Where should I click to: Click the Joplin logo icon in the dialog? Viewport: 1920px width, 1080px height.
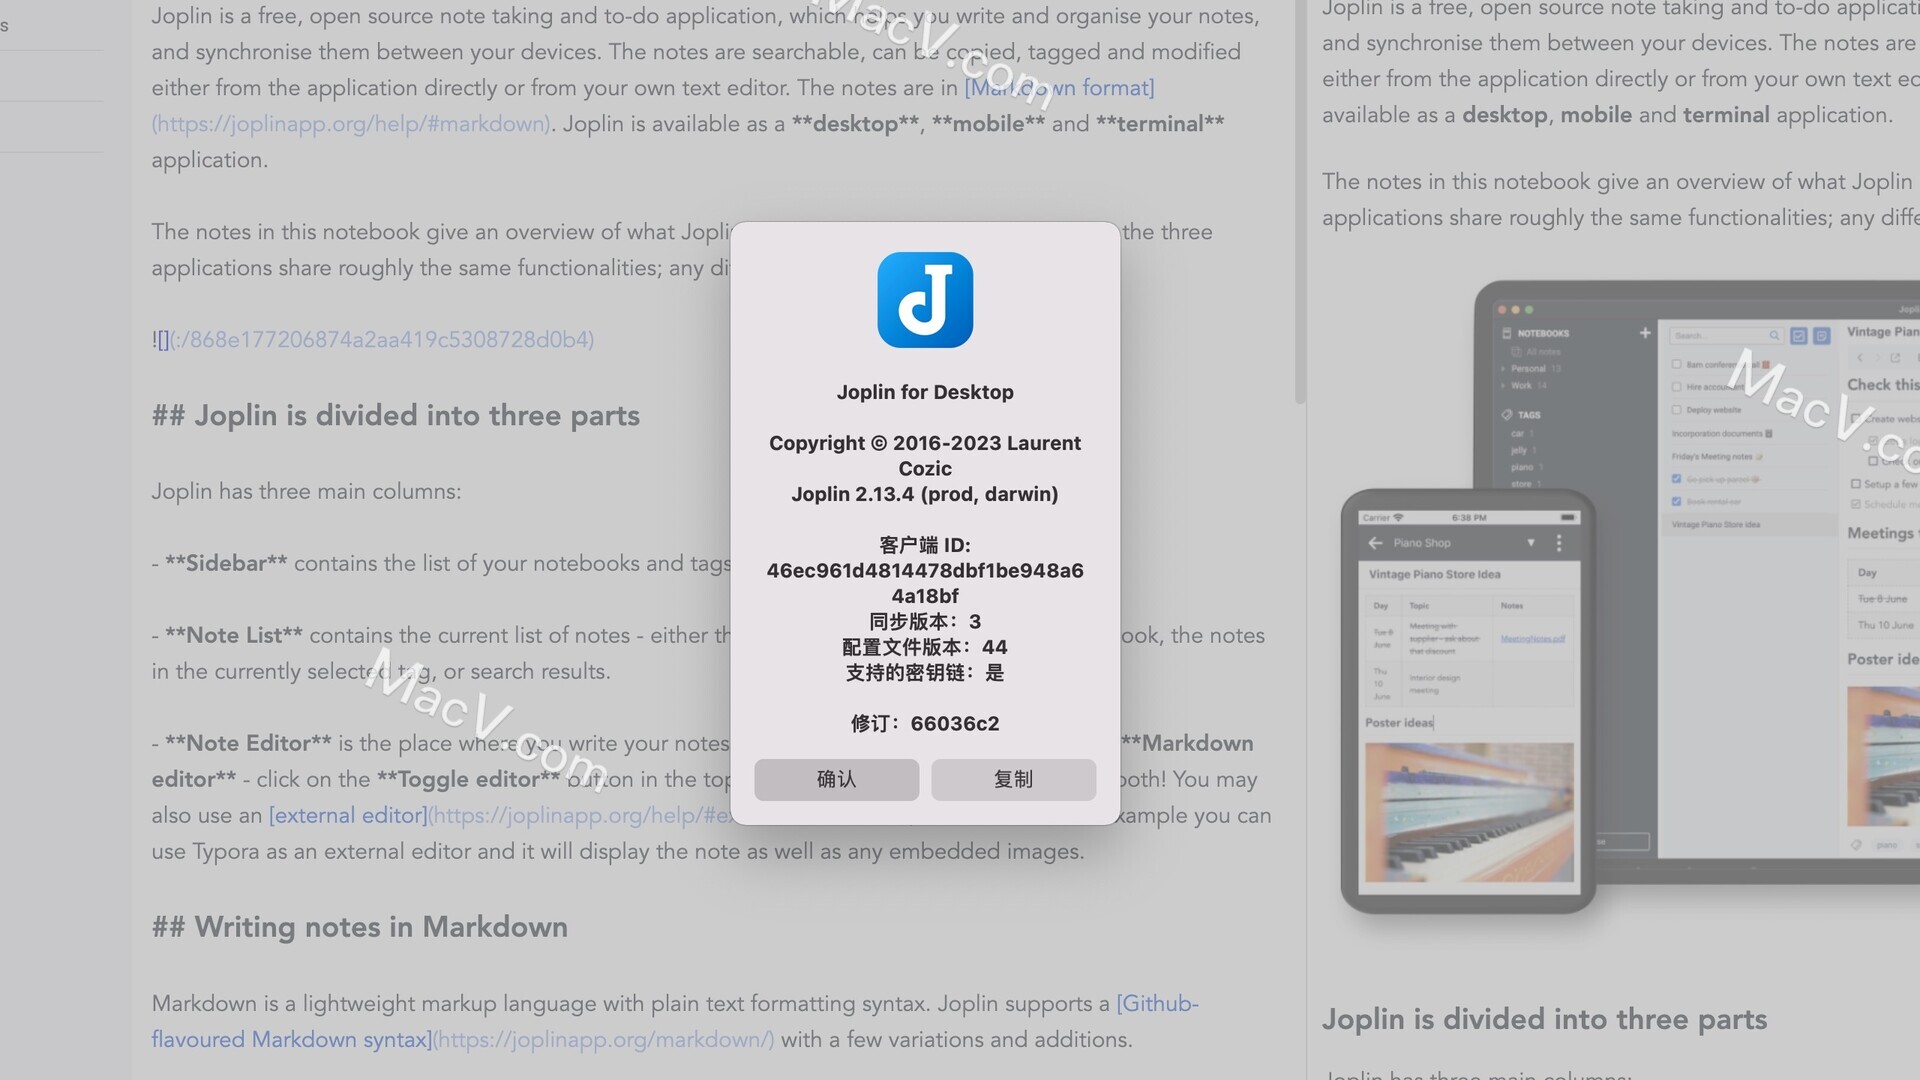coord(925,300)
